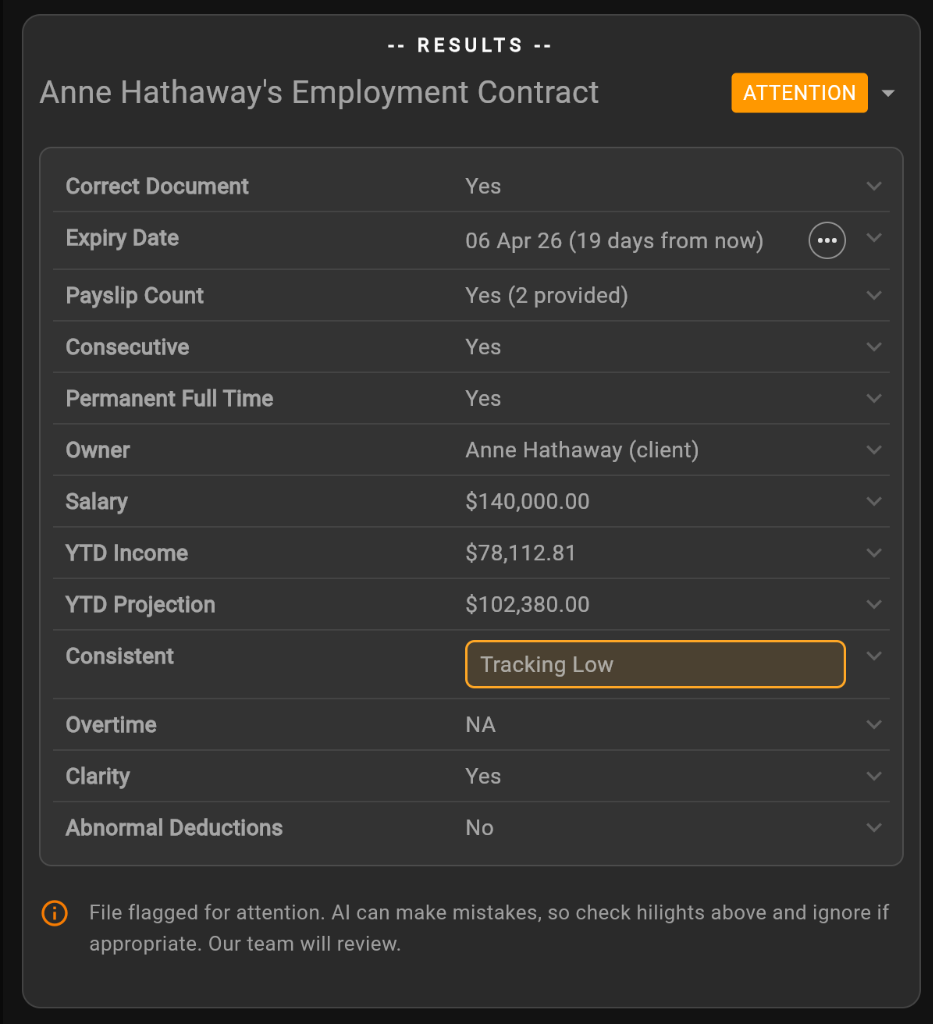This screenshot has width=933, height=1024.
Task: Click the three-dots icon beside Expiry Date
Action: pyautogui.click(x=827, y=240)
